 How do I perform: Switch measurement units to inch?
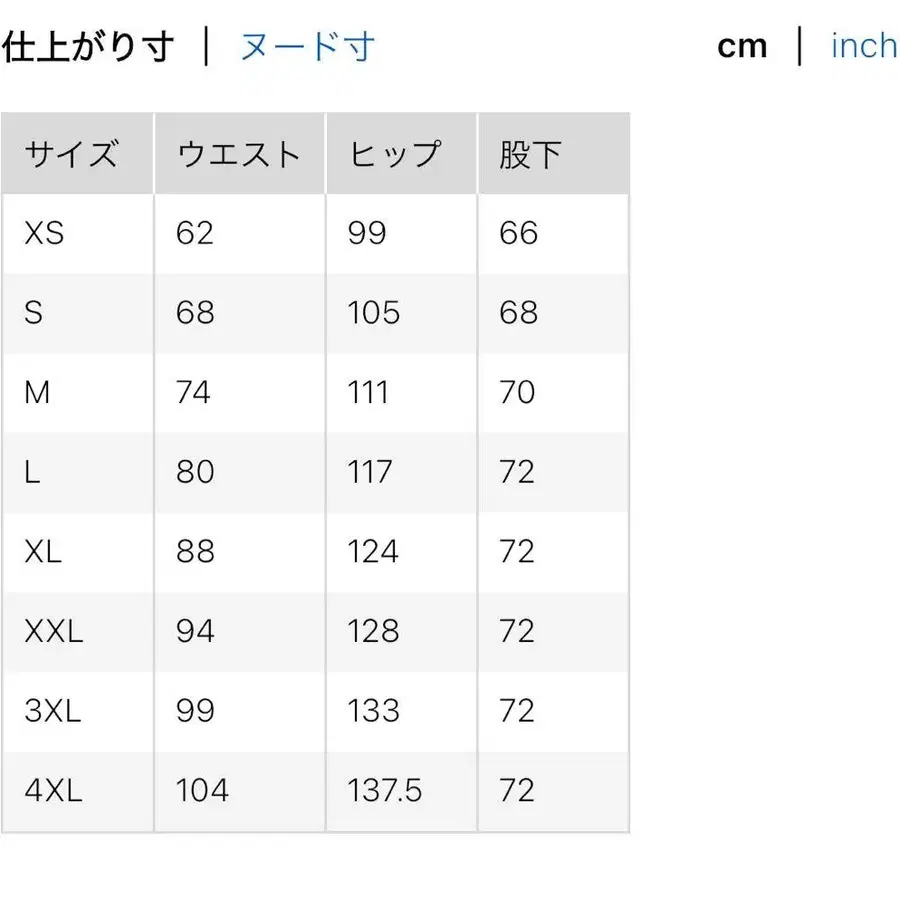click(862, 46)
